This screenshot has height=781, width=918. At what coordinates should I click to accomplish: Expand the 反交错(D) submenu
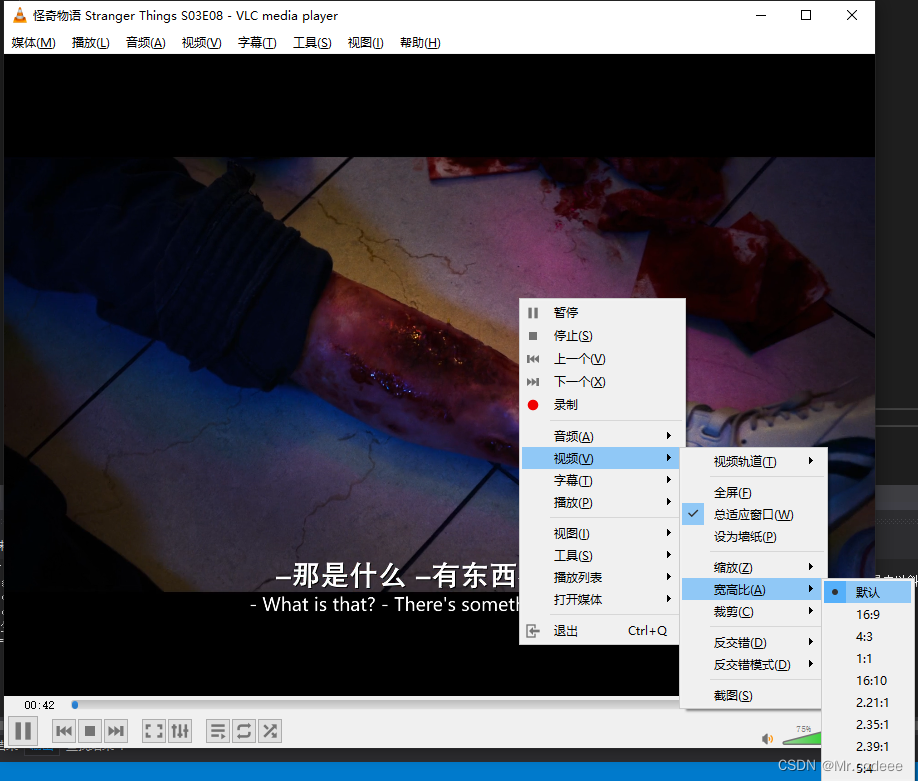coord(753,643)
